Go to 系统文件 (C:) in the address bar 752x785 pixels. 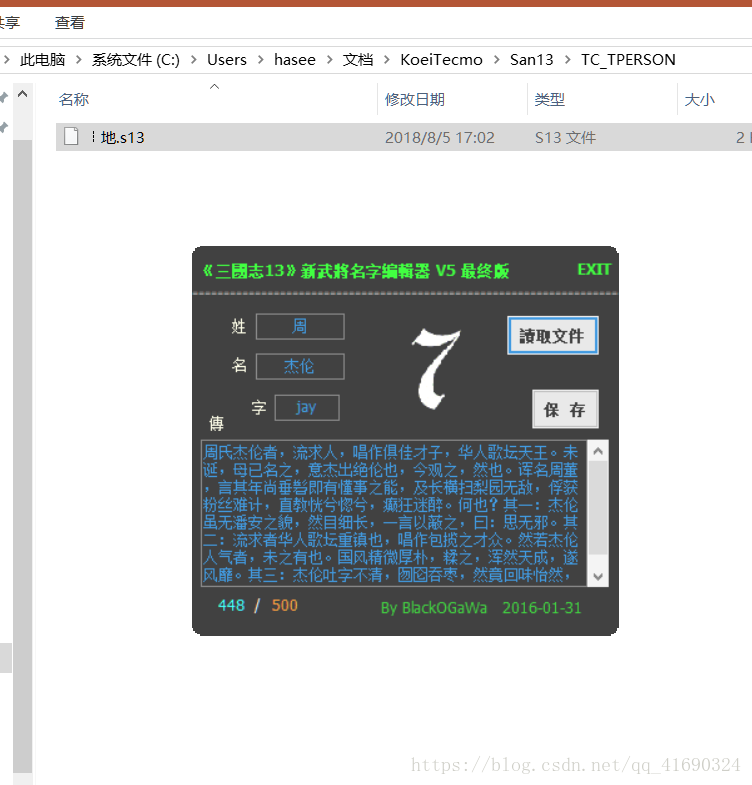tap(135, 60)
